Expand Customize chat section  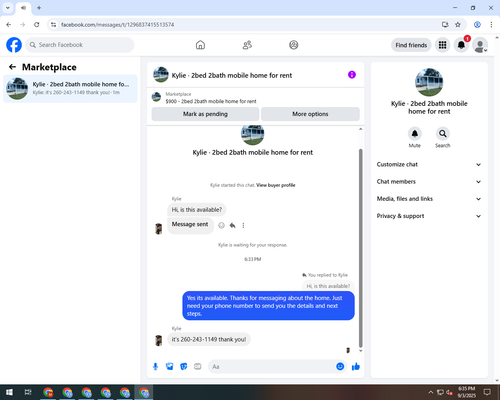[x=429, y=164]
